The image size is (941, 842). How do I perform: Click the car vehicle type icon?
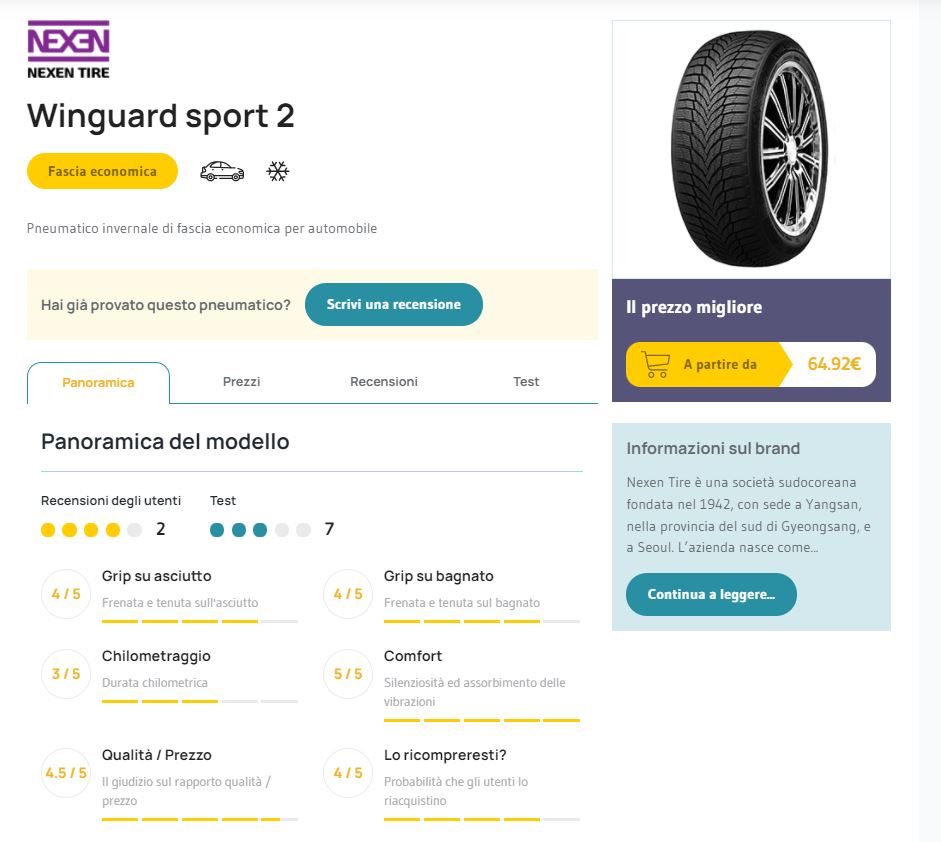[222, 172]
